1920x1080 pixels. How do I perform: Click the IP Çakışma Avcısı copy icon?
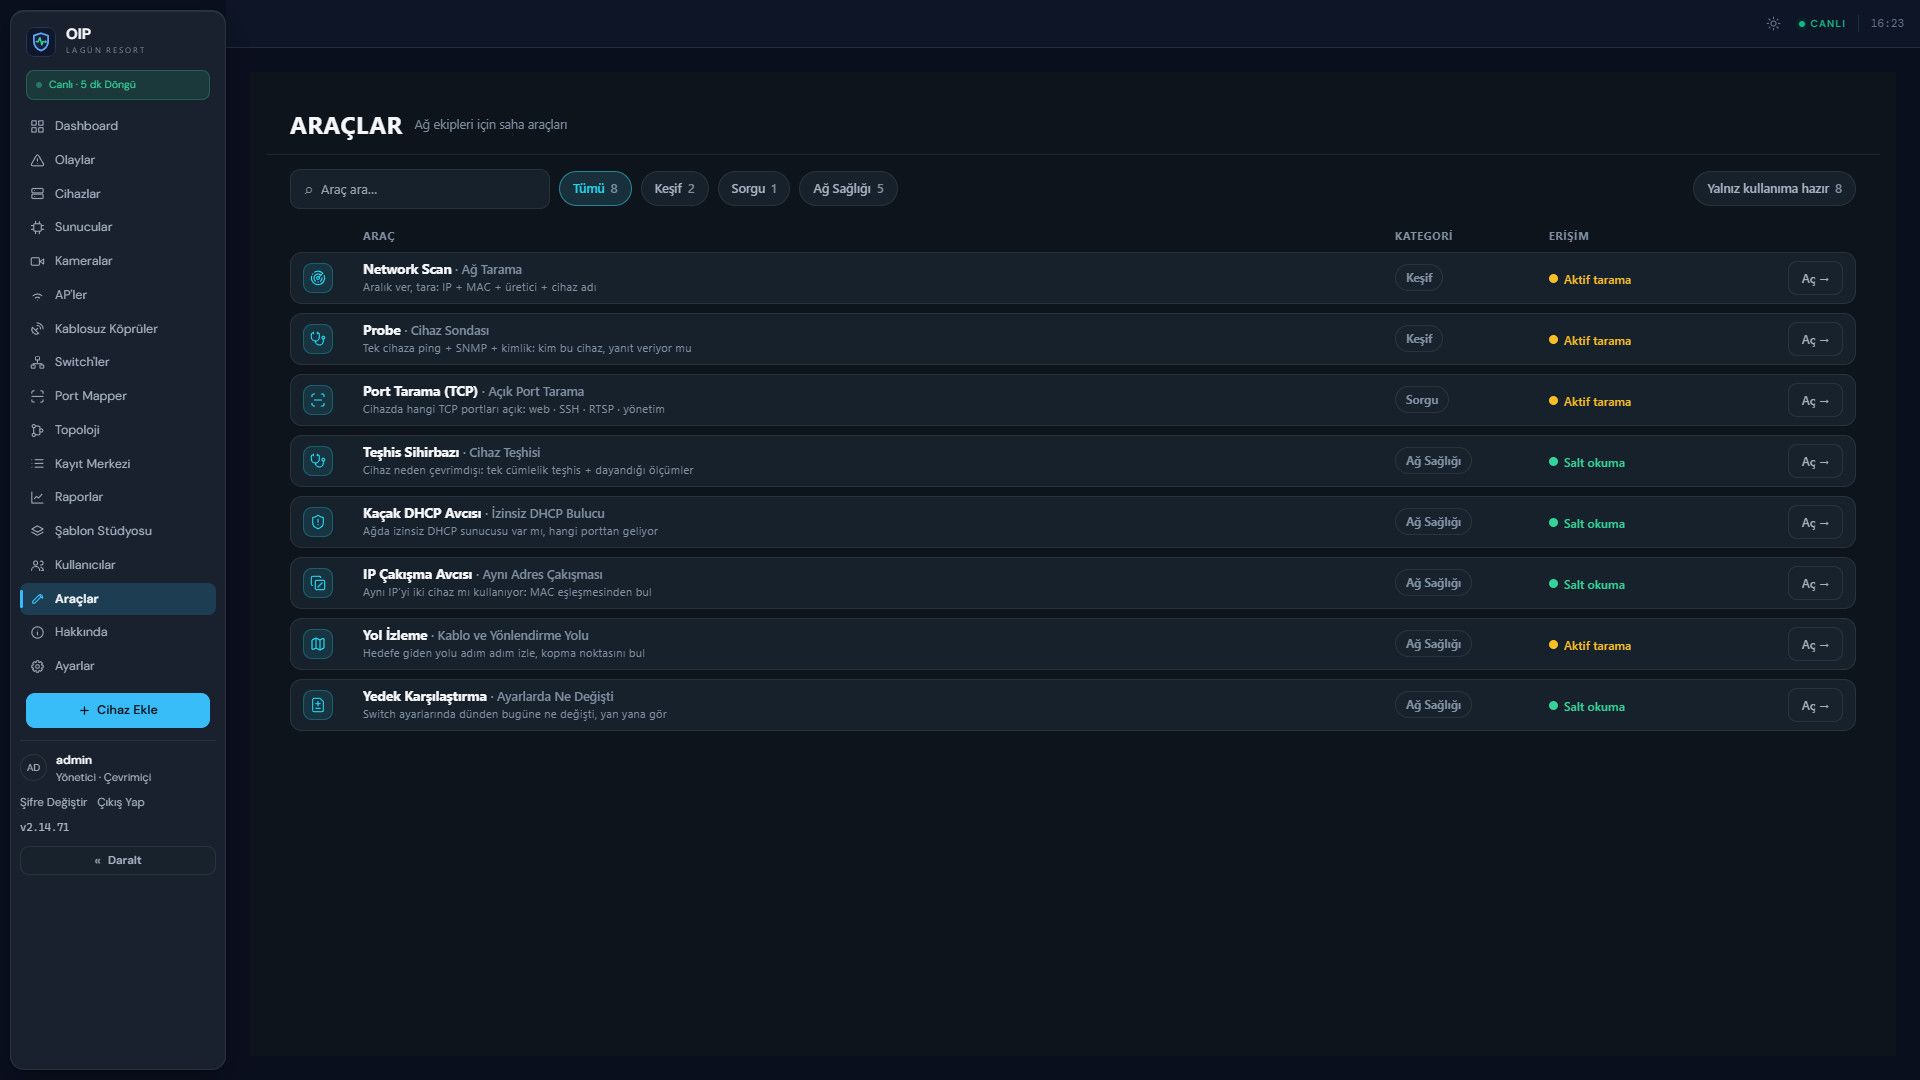click(318, 583)
